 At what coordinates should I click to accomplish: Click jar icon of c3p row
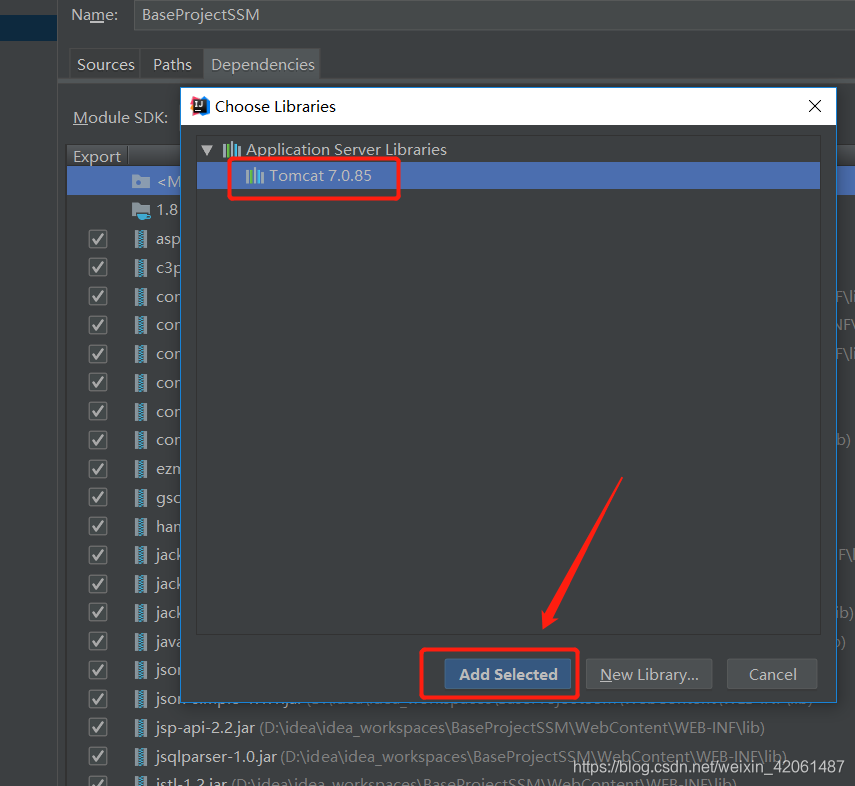[141, 267]
